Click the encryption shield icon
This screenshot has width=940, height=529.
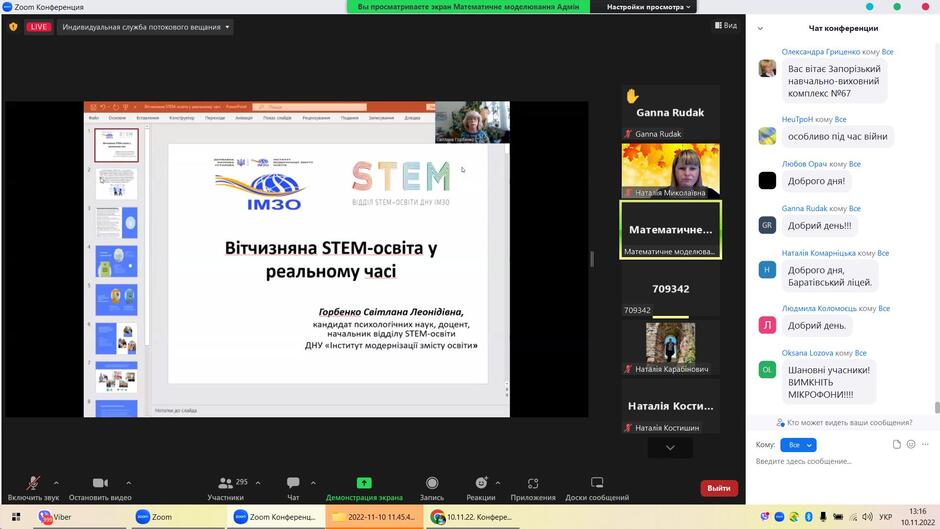[13, 27]
